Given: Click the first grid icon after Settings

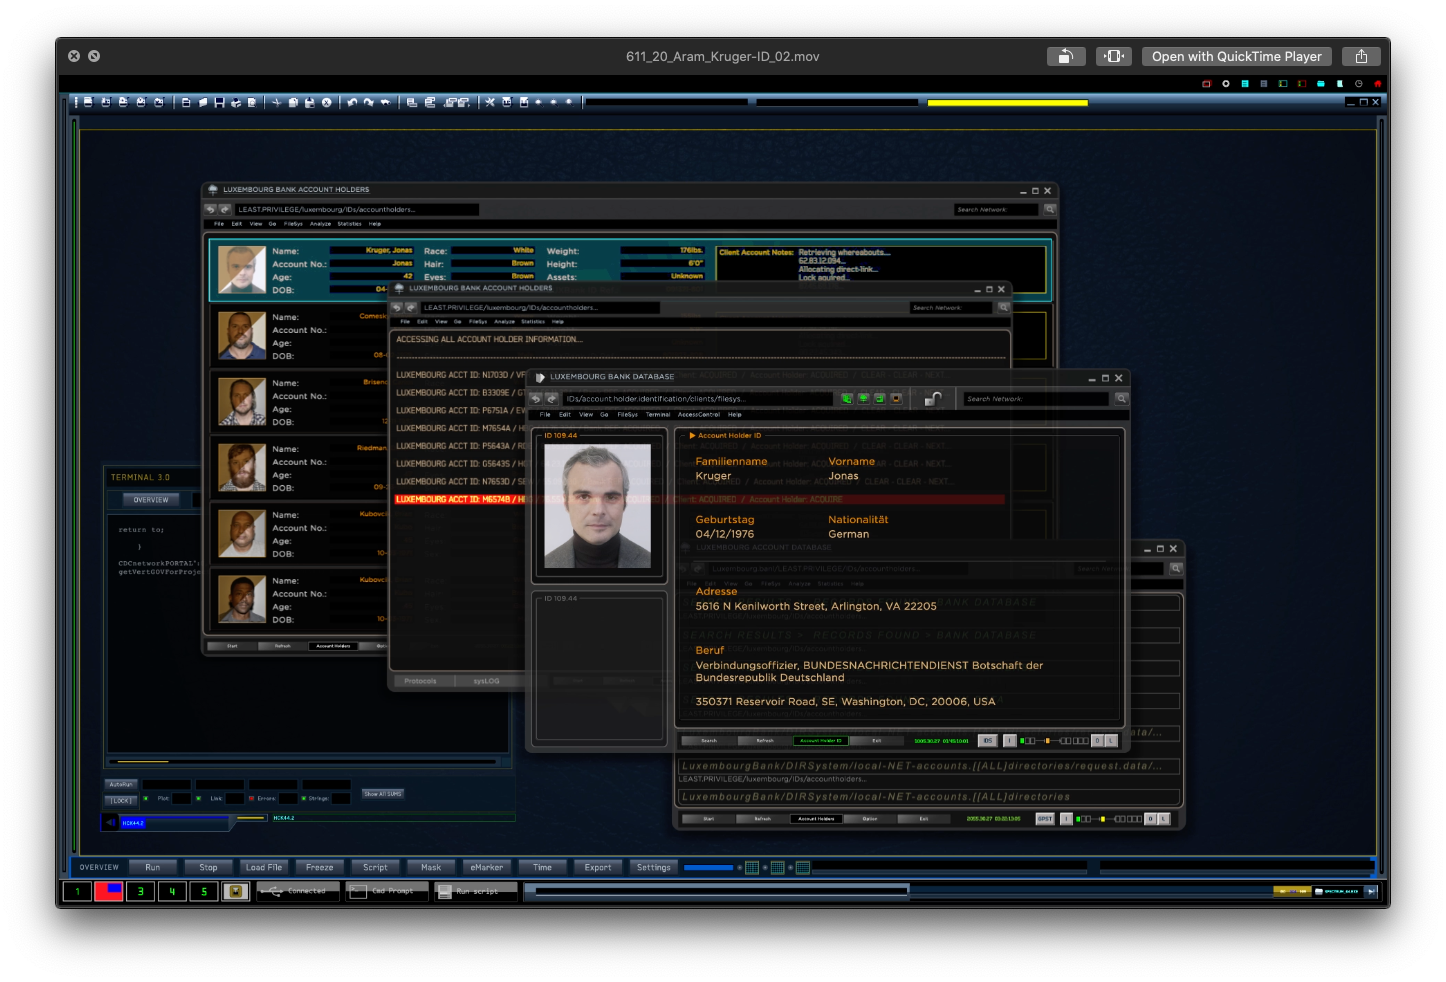Looking at the screenshot, I should click(x=752, y=867).
